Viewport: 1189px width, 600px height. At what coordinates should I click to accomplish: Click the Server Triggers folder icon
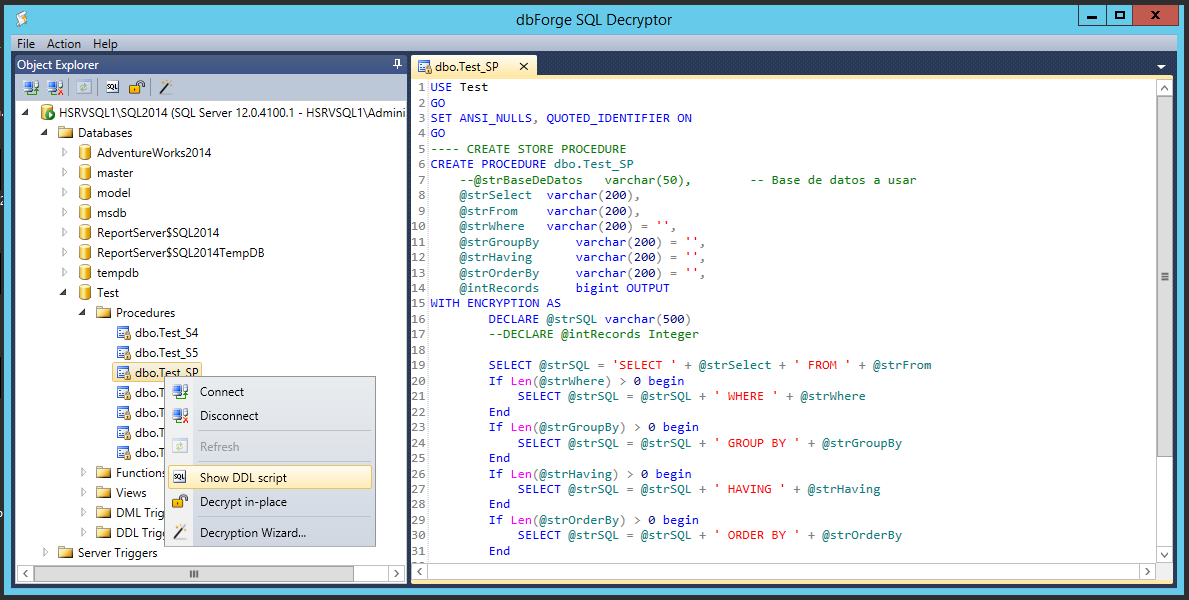coord(66,552)
